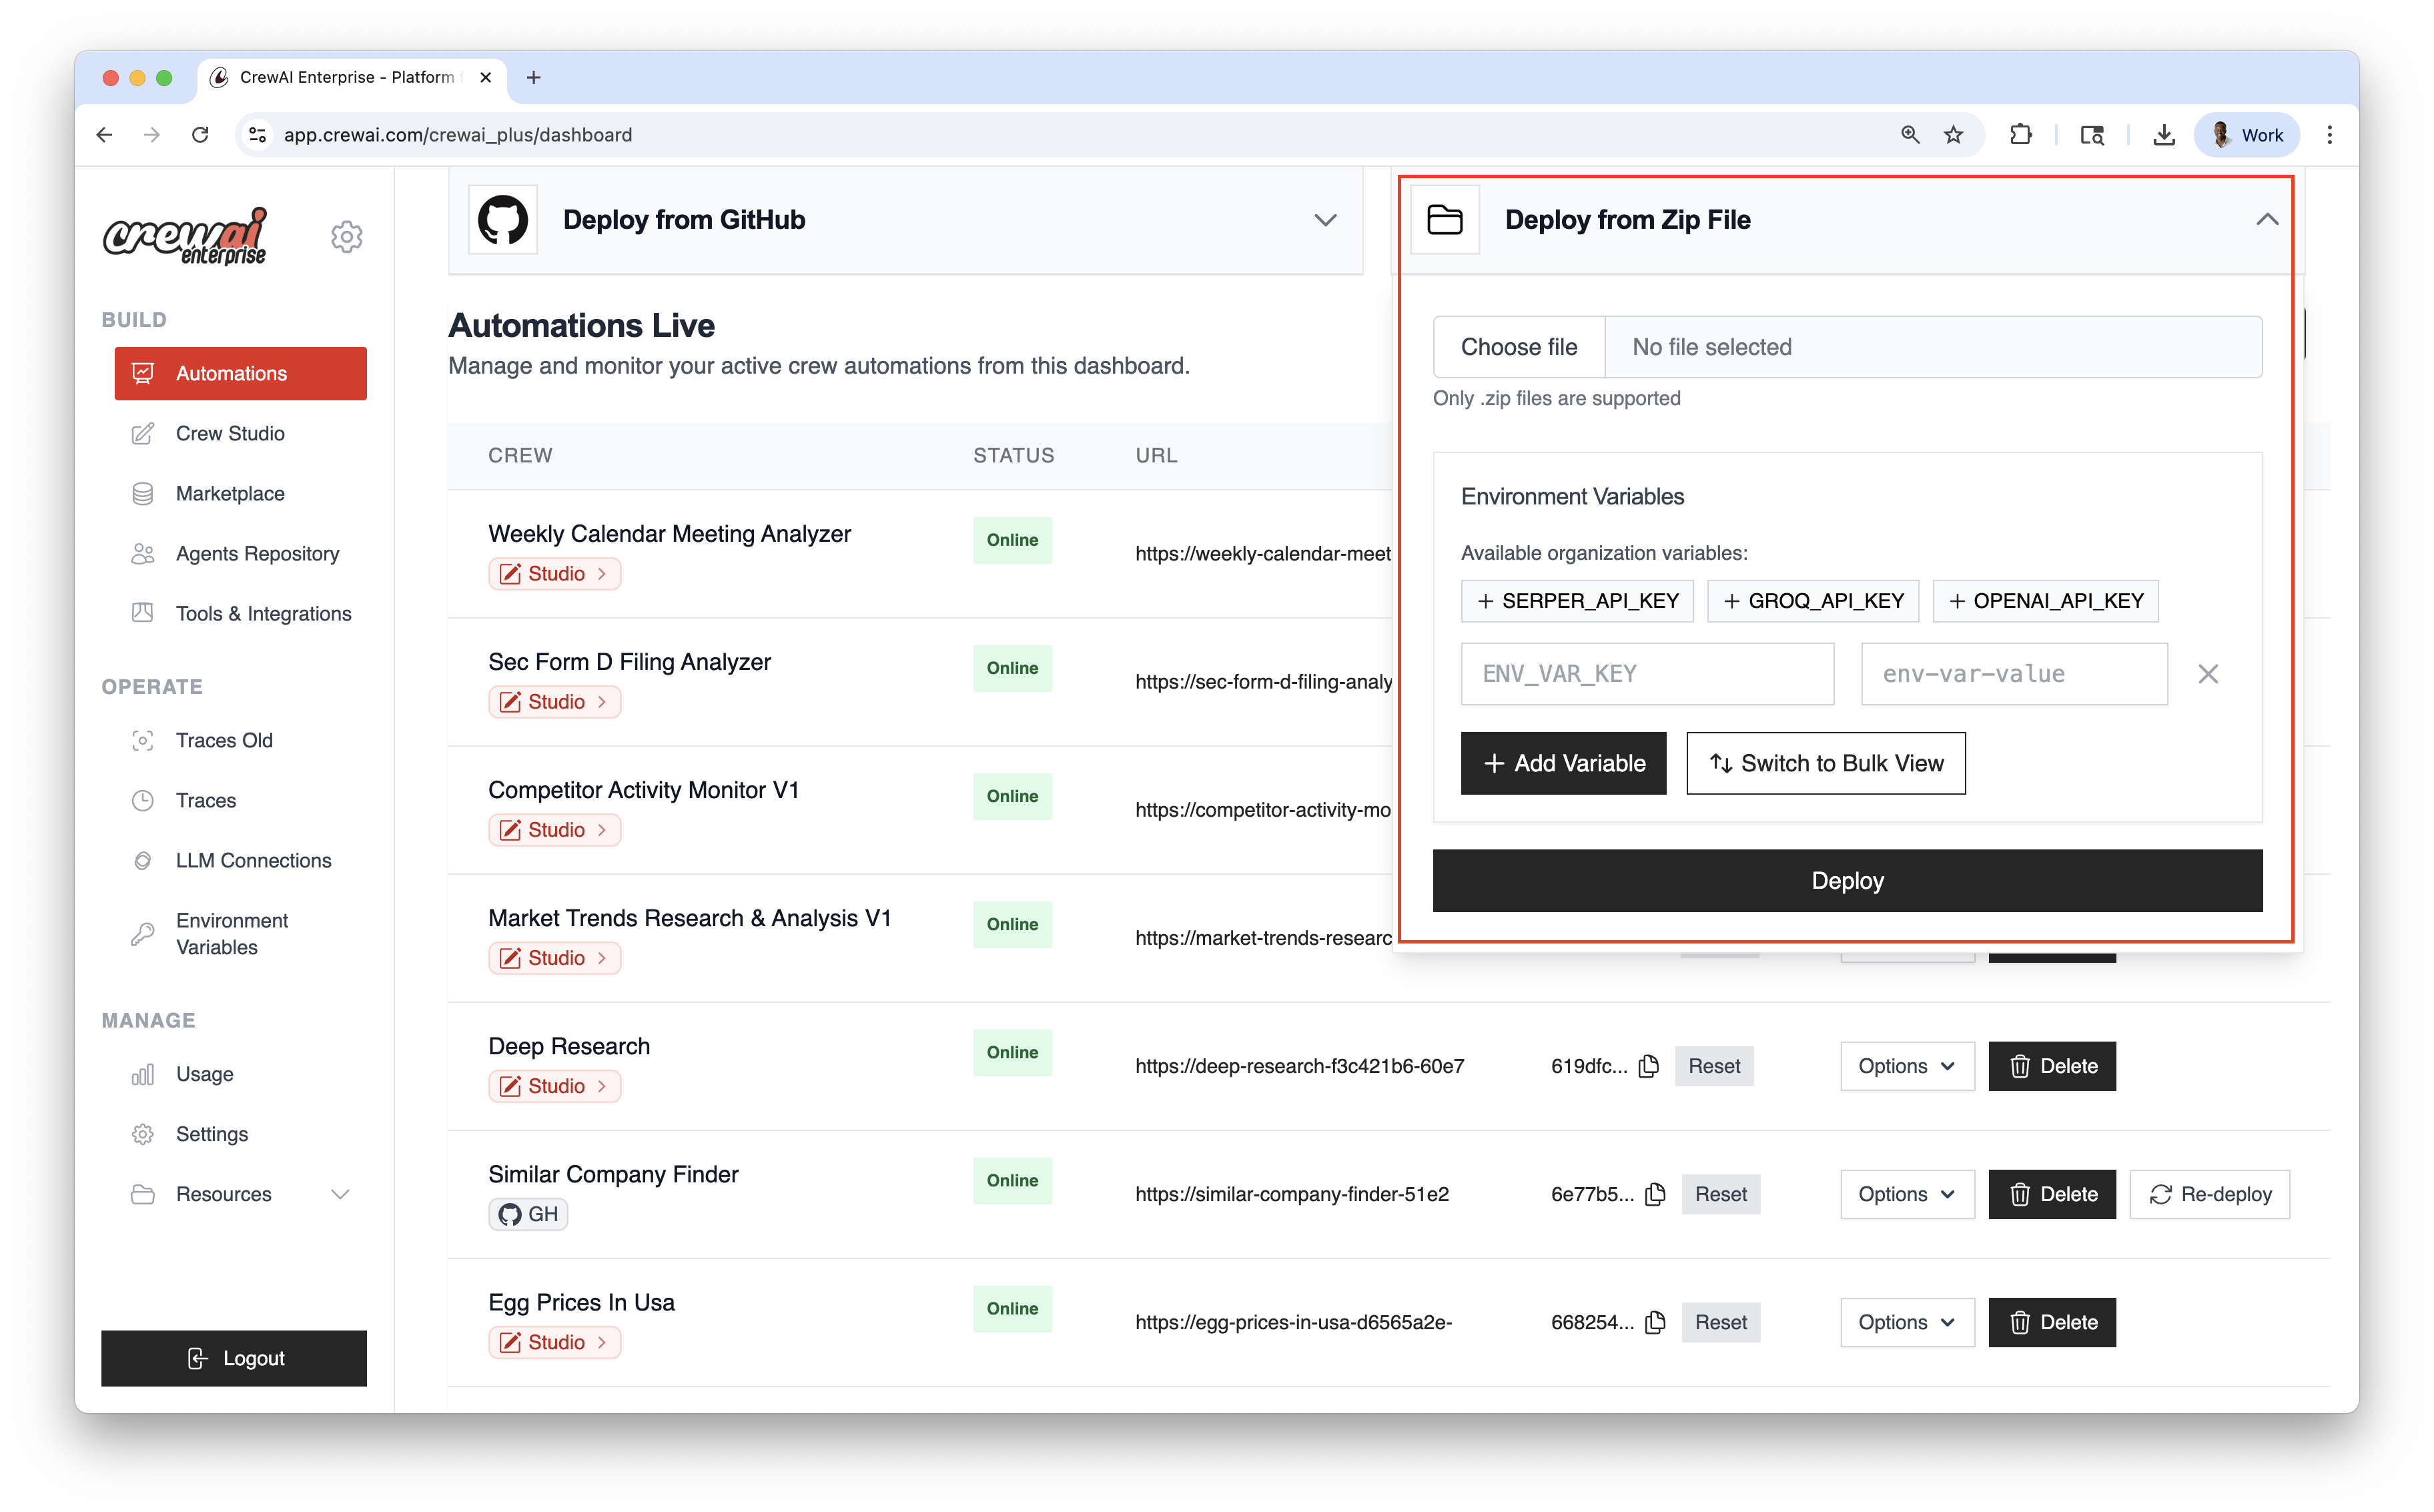Image resolution: width=2434 pixels, height=1512 pixels.
Task: Expand the Resources section in sidebar
Action: pos(341,1194)
